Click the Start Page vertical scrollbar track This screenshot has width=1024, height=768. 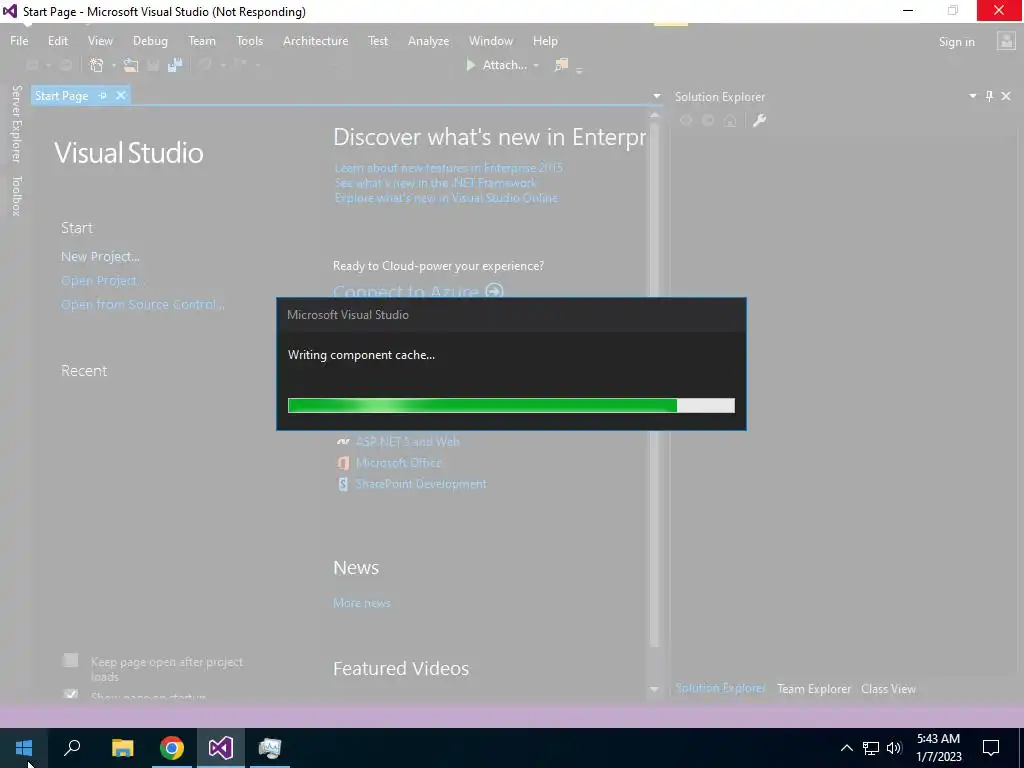654,402
